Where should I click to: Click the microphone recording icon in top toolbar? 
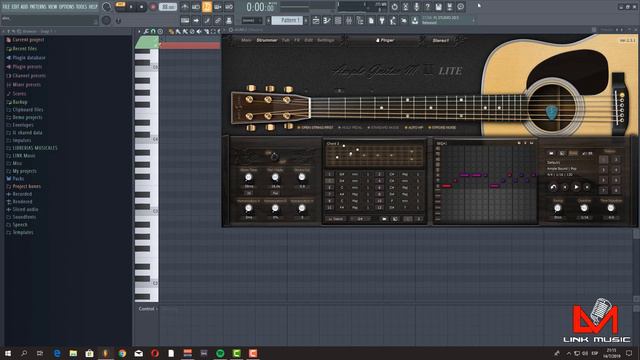(x=416, y=7)
